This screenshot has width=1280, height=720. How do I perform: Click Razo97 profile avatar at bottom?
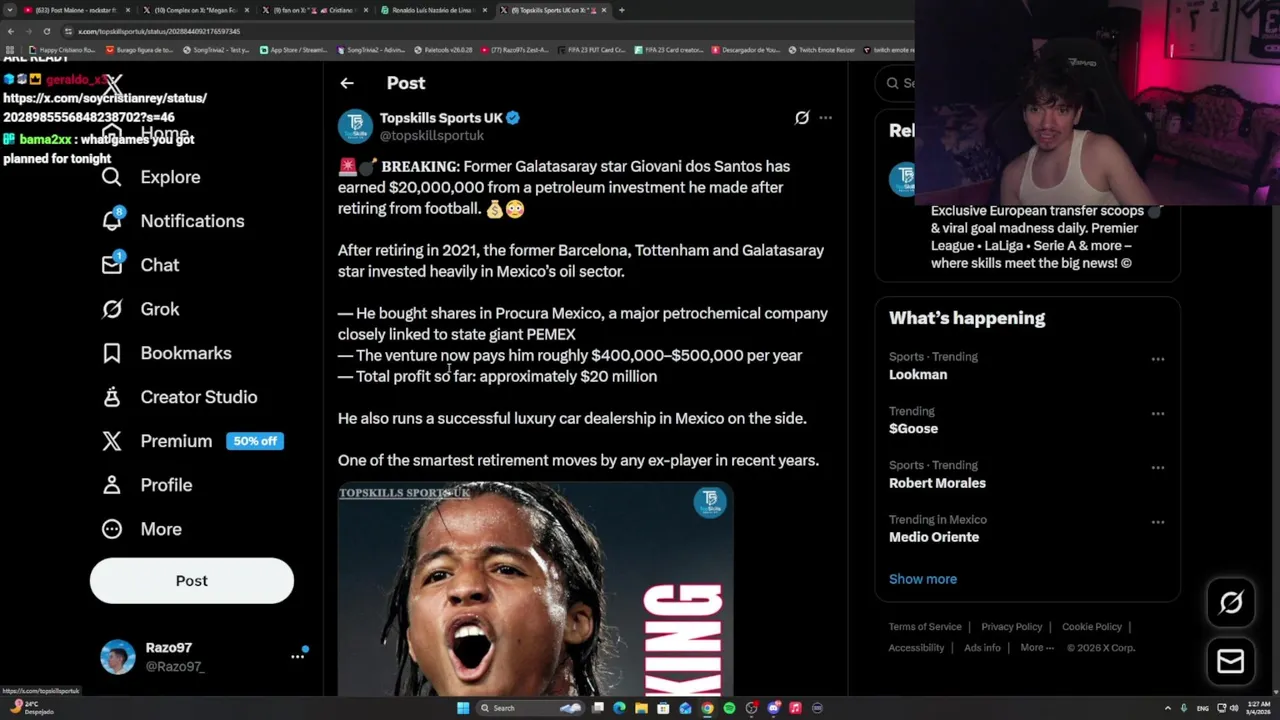coord(118,657)
